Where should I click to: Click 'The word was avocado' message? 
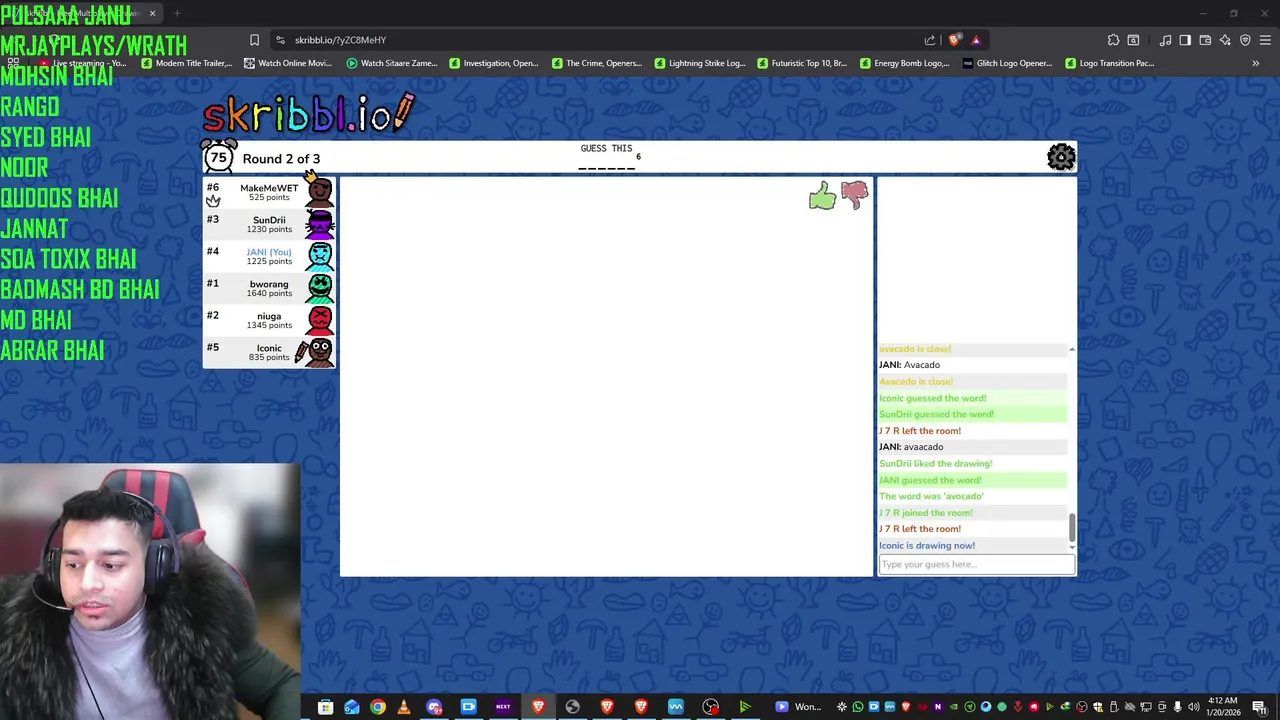931,496
